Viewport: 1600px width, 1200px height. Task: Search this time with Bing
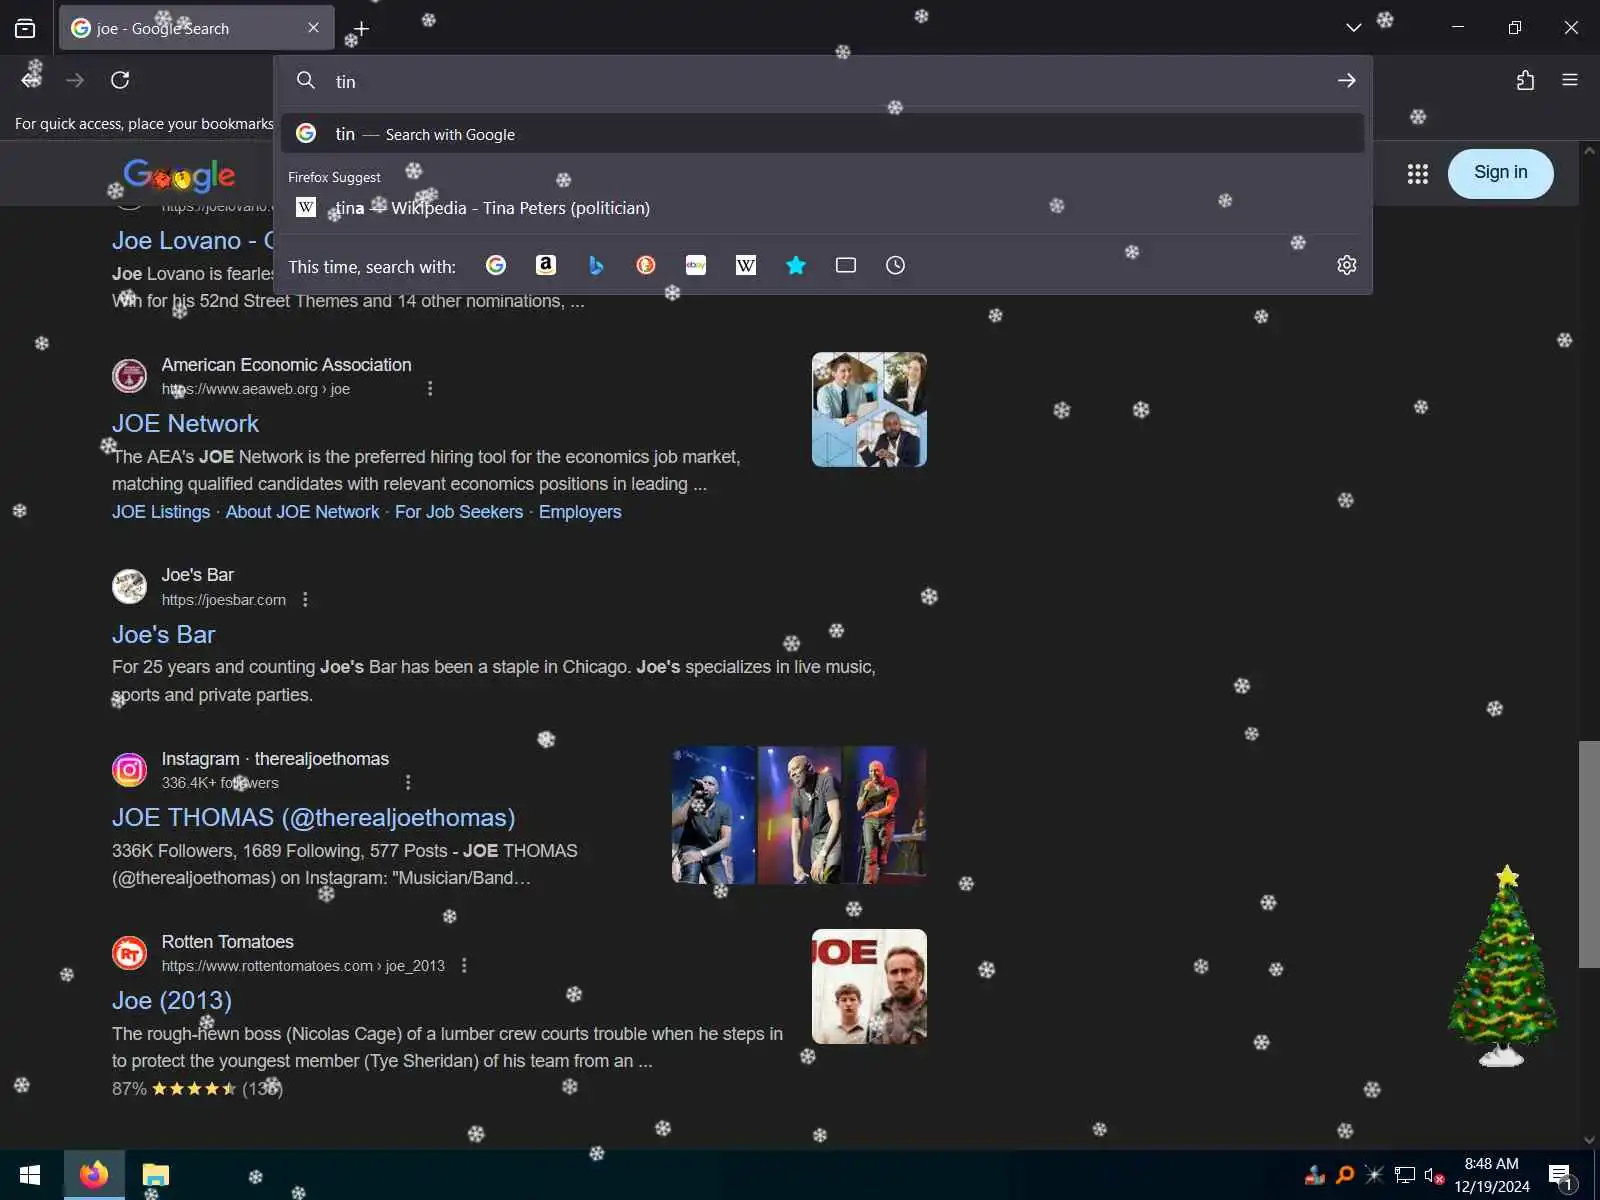click(x=596, y=265)
